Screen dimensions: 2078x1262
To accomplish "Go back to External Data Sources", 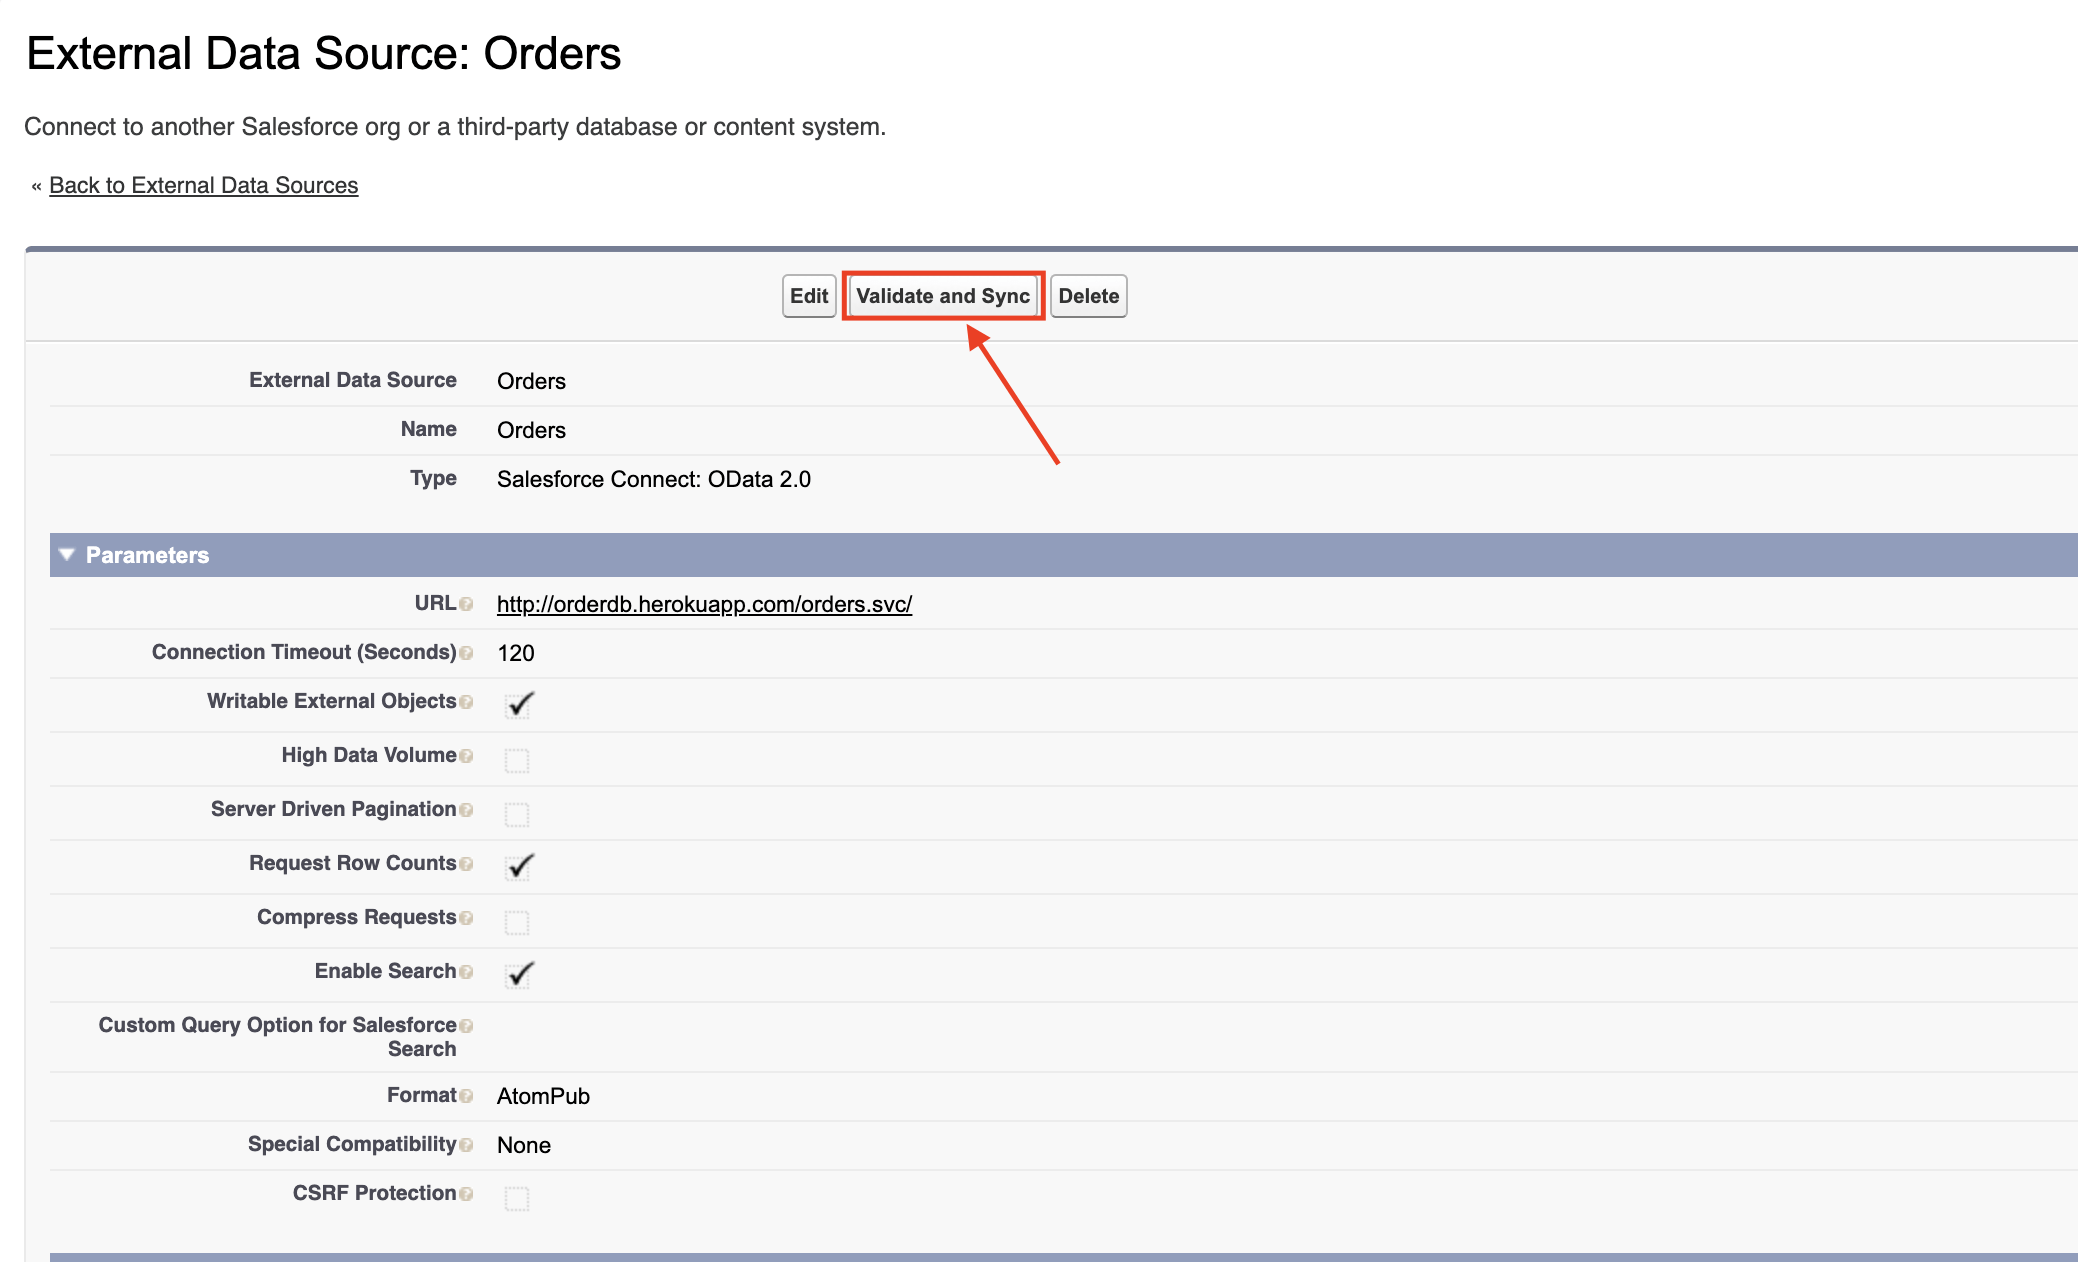I will [203, 185].
